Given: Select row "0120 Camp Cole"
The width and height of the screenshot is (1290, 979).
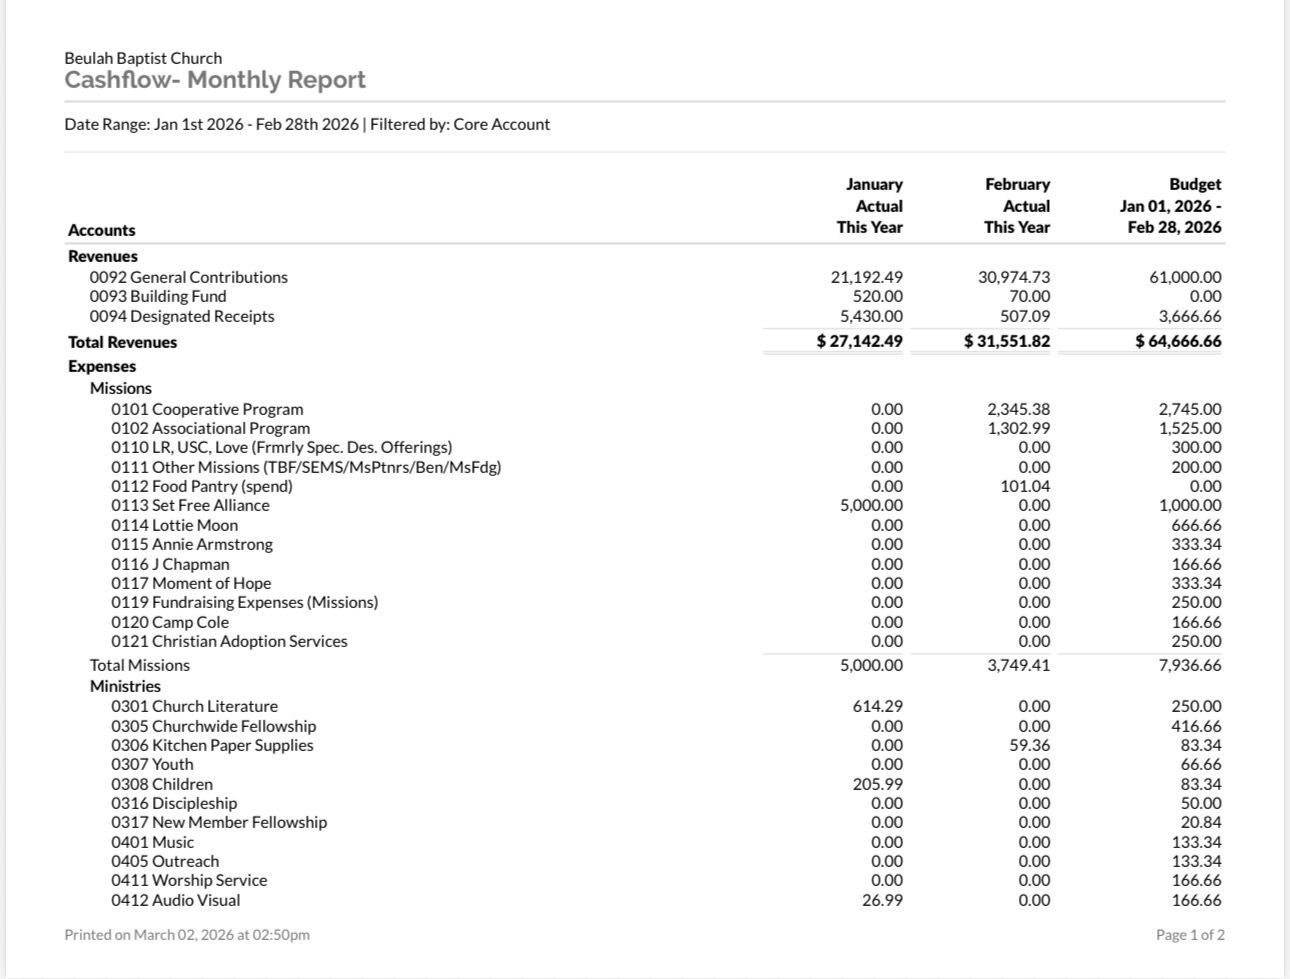Looking at the screenshot, I should coord(645,622).
